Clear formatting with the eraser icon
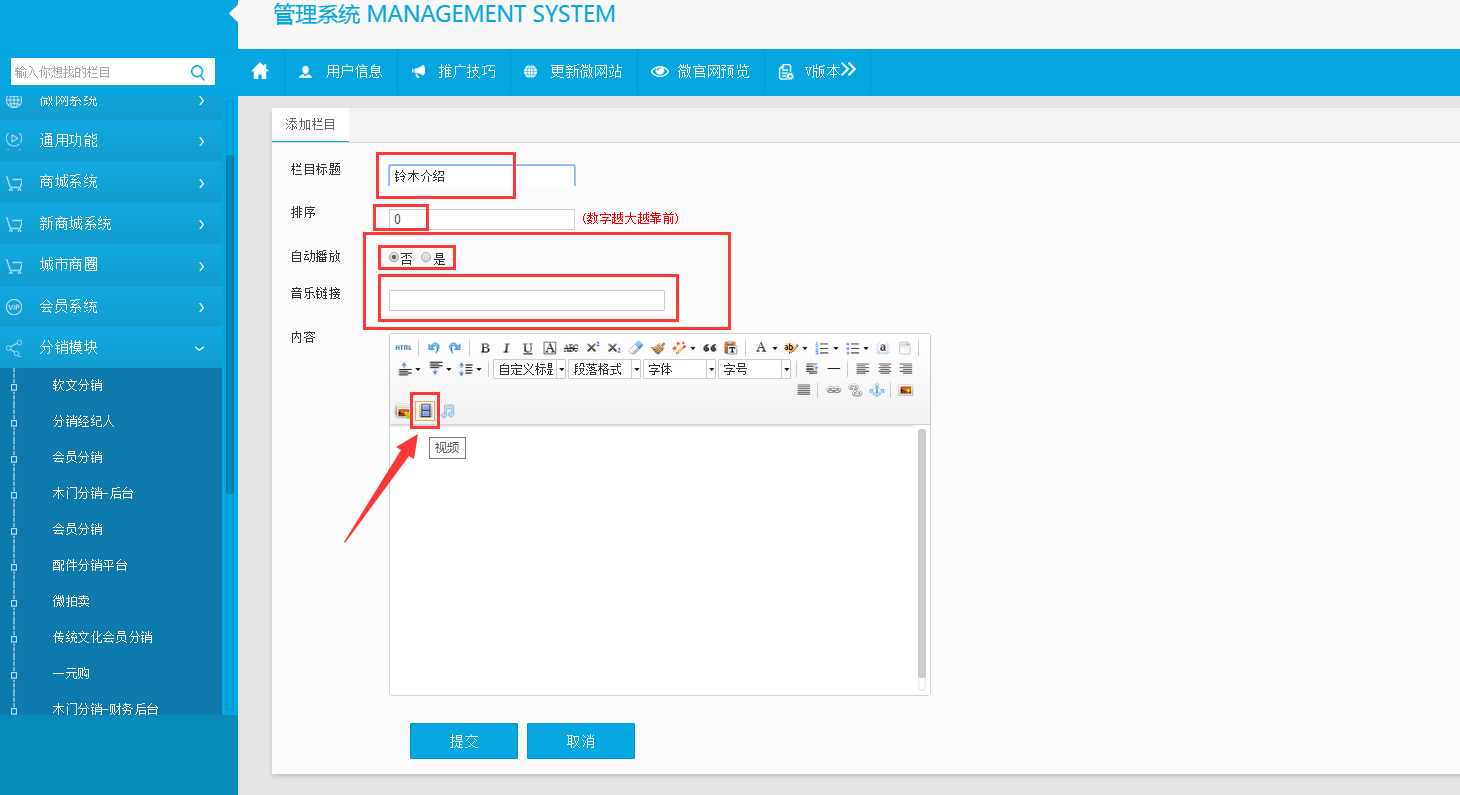 click(x=636, y=348)
